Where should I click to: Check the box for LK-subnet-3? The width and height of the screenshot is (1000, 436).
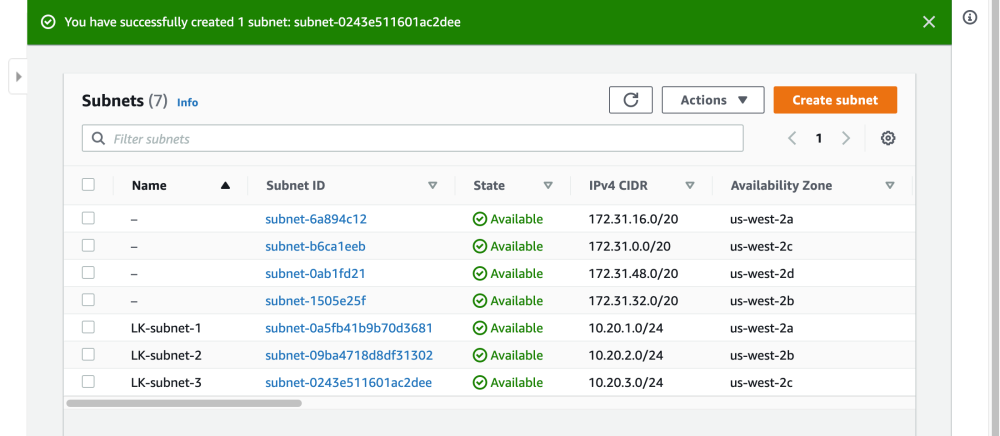click(x=89, y=382)
